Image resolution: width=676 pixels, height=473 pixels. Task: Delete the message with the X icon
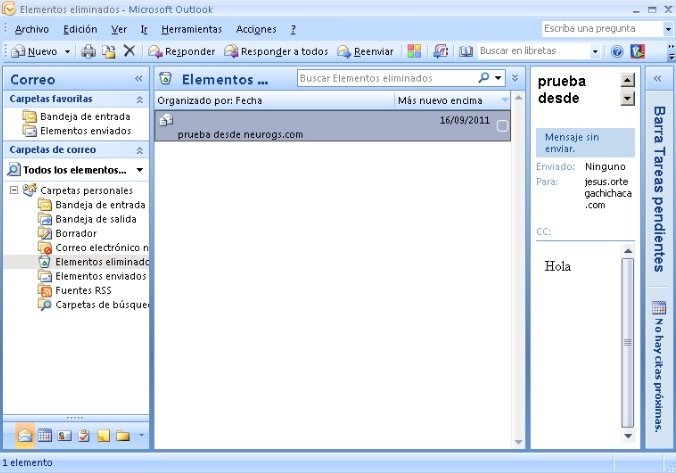(129, 51)
